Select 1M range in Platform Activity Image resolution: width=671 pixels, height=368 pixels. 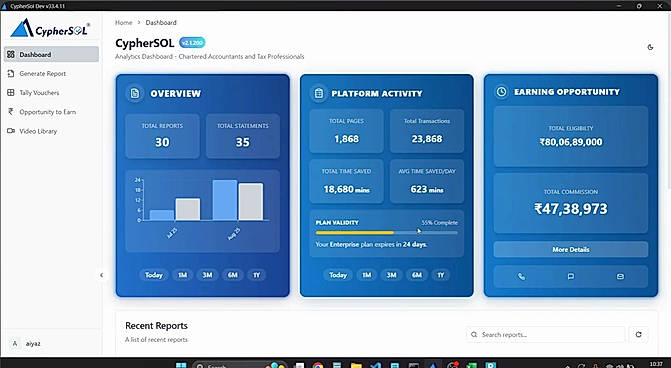pos(367,275)
